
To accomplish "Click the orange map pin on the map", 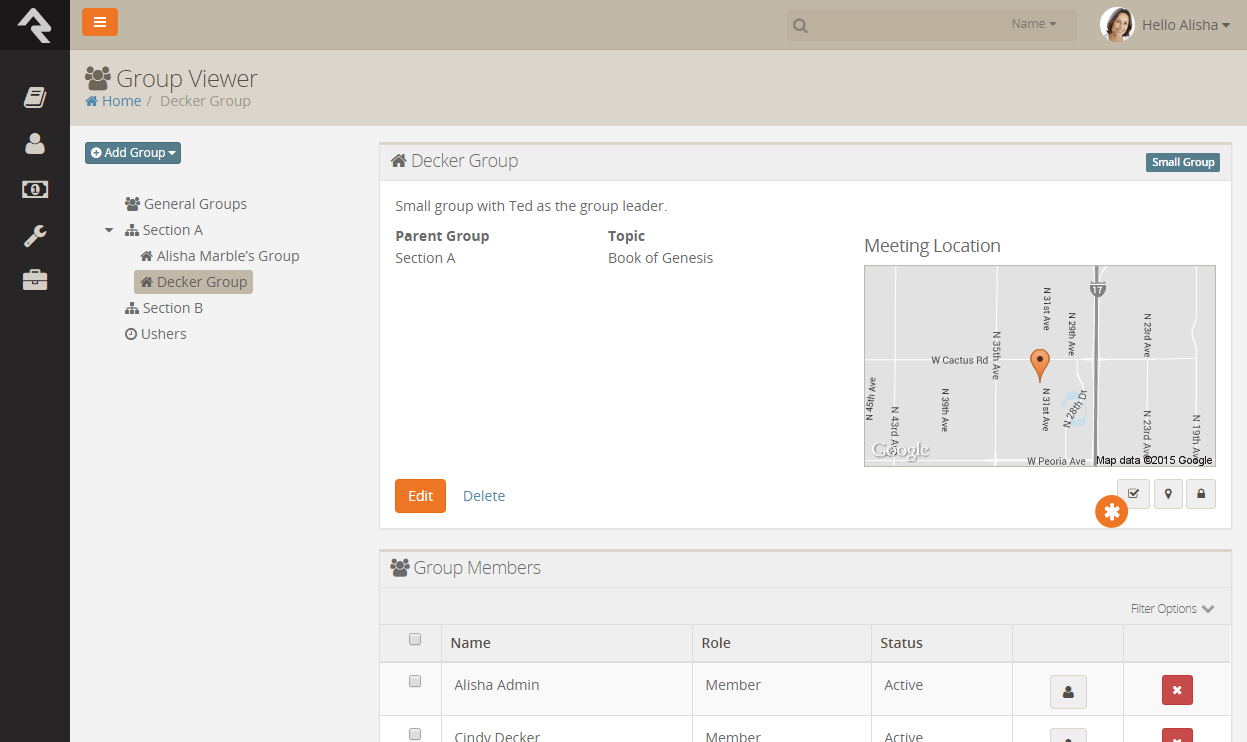I will tap(1040, 364).
